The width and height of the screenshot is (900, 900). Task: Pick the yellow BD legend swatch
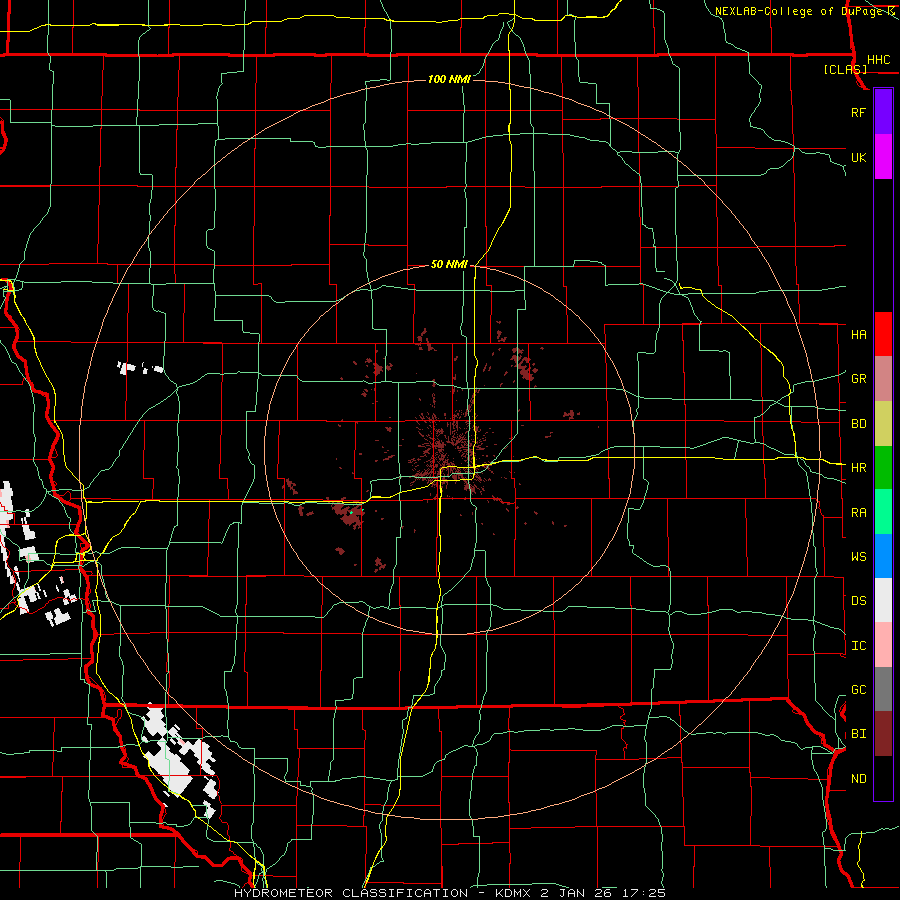(x=883, y=424)
